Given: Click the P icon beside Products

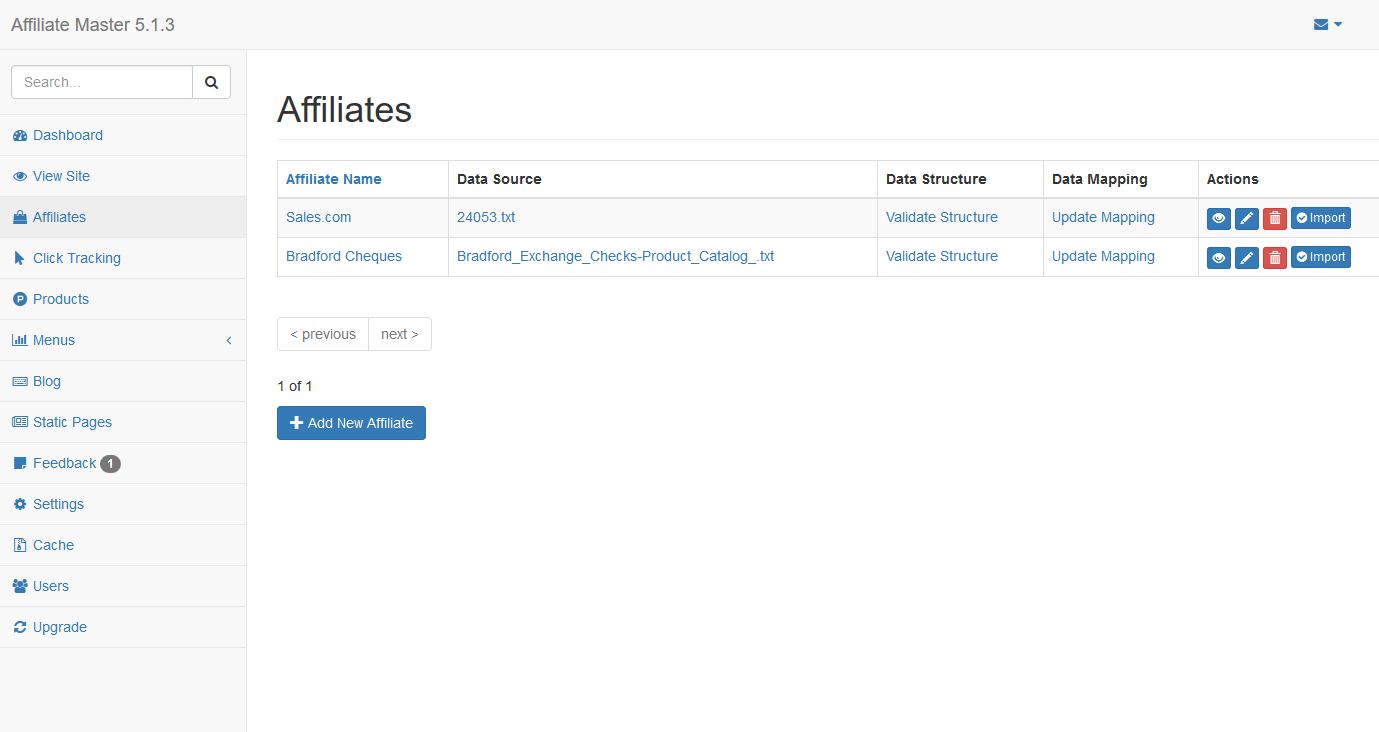Looking at the screenshot, I should 20,299.
